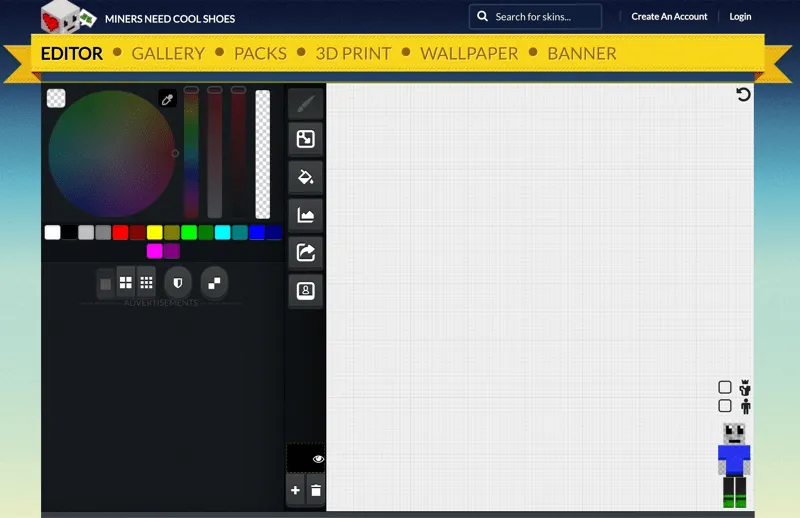
Task: Open the GALLERY tab
Action: pos(168,54)
